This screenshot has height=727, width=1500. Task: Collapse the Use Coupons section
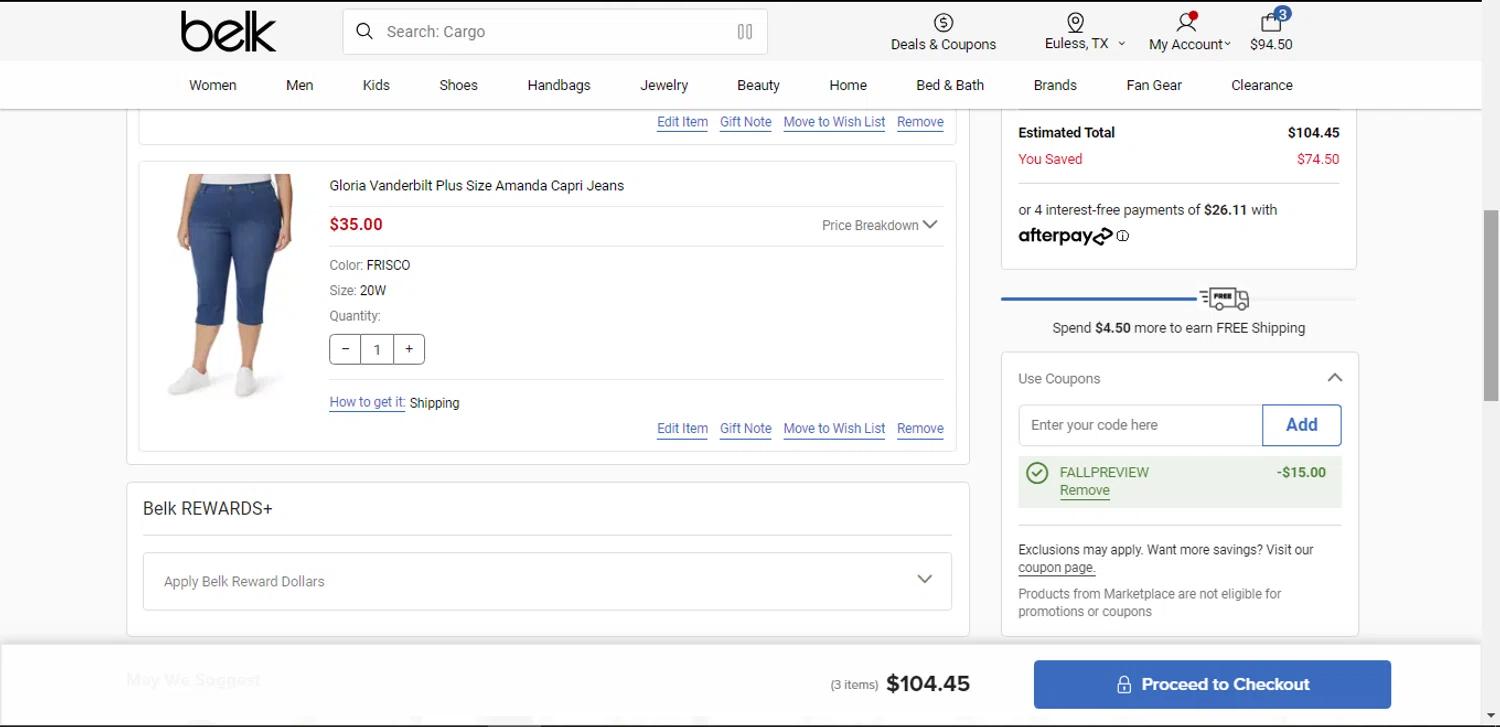(1334, 378)
